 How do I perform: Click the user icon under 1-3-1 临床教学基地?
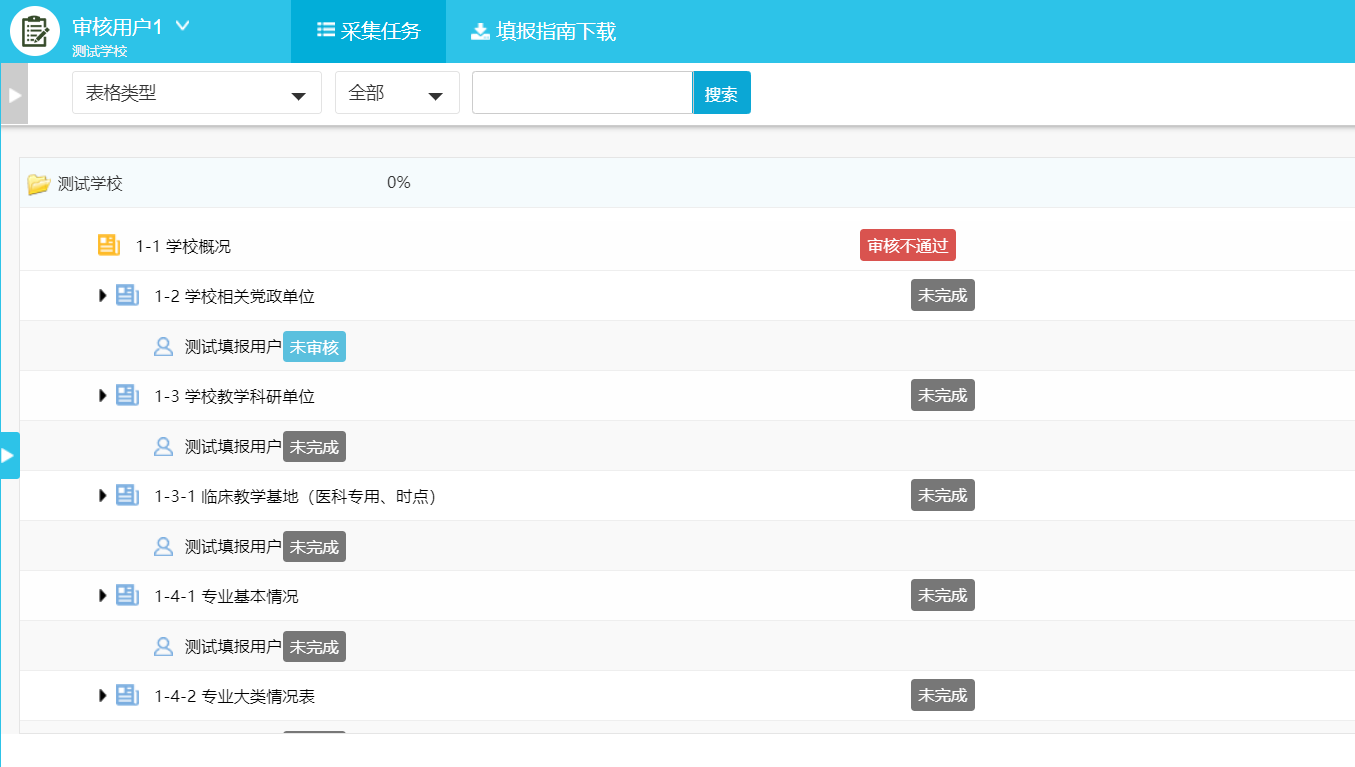coord(163,547)
